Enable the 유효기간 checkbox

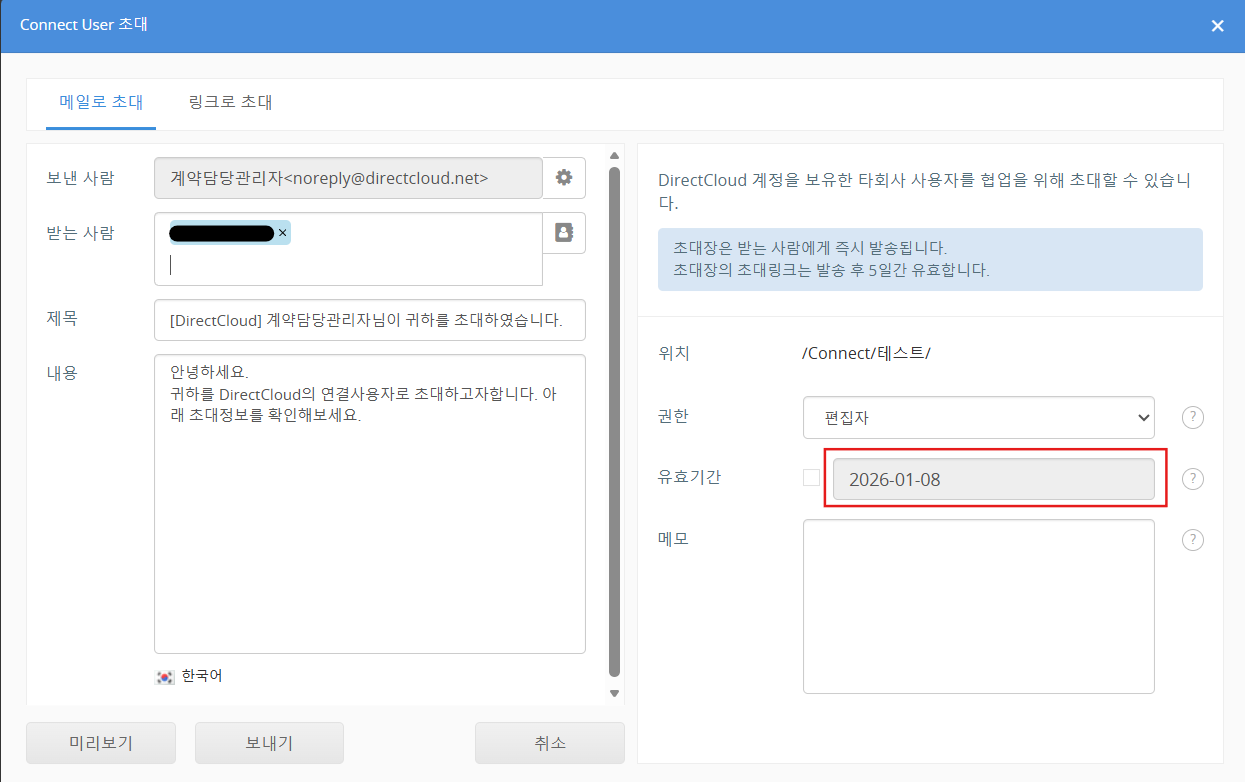[811, 478]
